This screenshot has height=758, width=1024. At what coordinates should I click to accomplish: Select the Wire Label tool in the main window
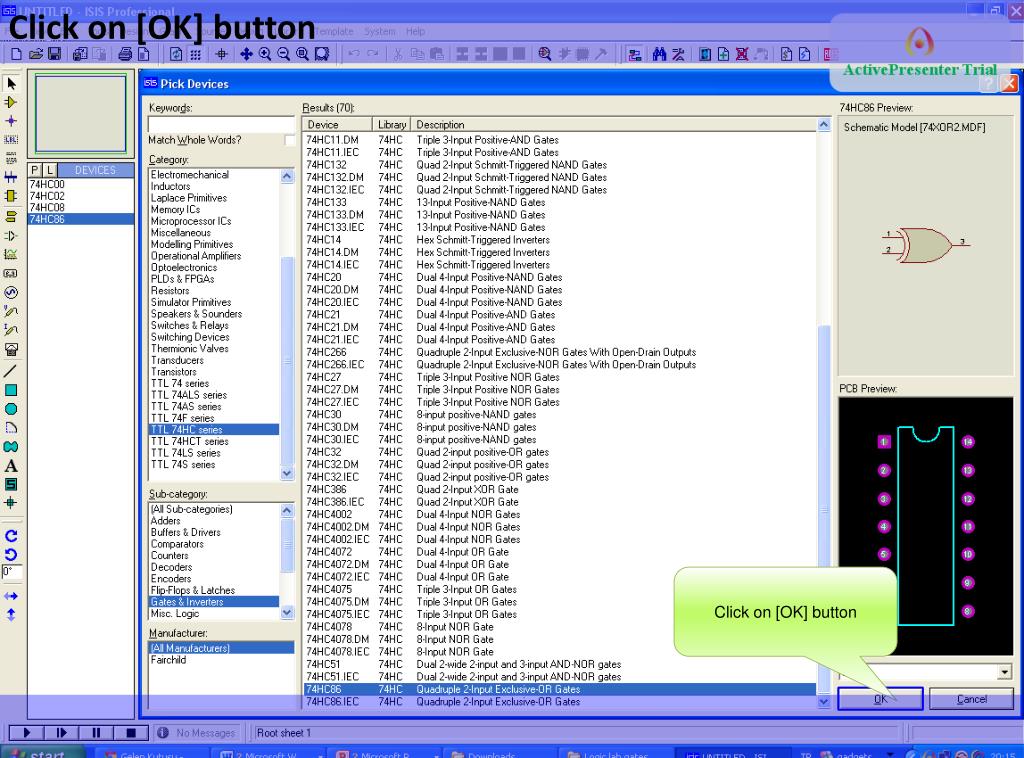11,139
